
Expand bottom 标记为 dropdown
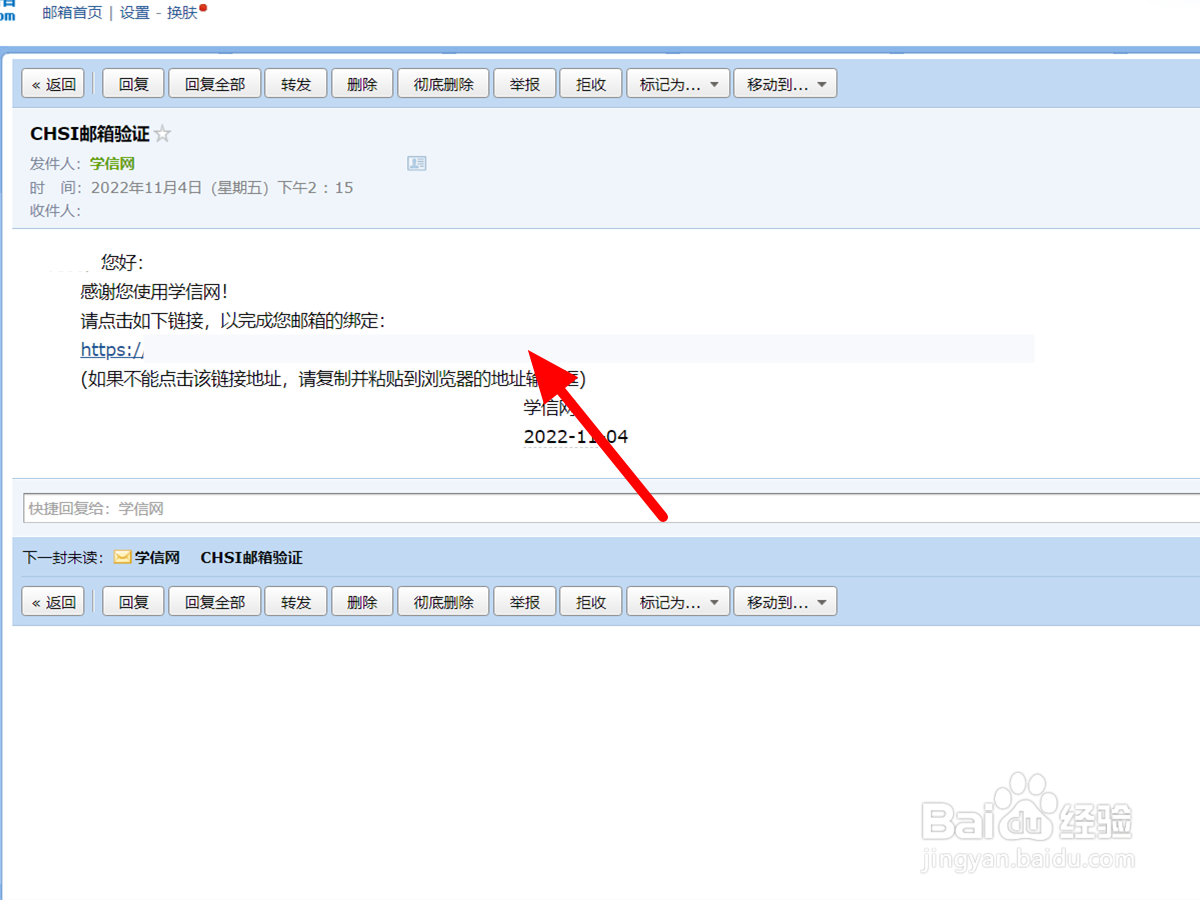[678, 602]
